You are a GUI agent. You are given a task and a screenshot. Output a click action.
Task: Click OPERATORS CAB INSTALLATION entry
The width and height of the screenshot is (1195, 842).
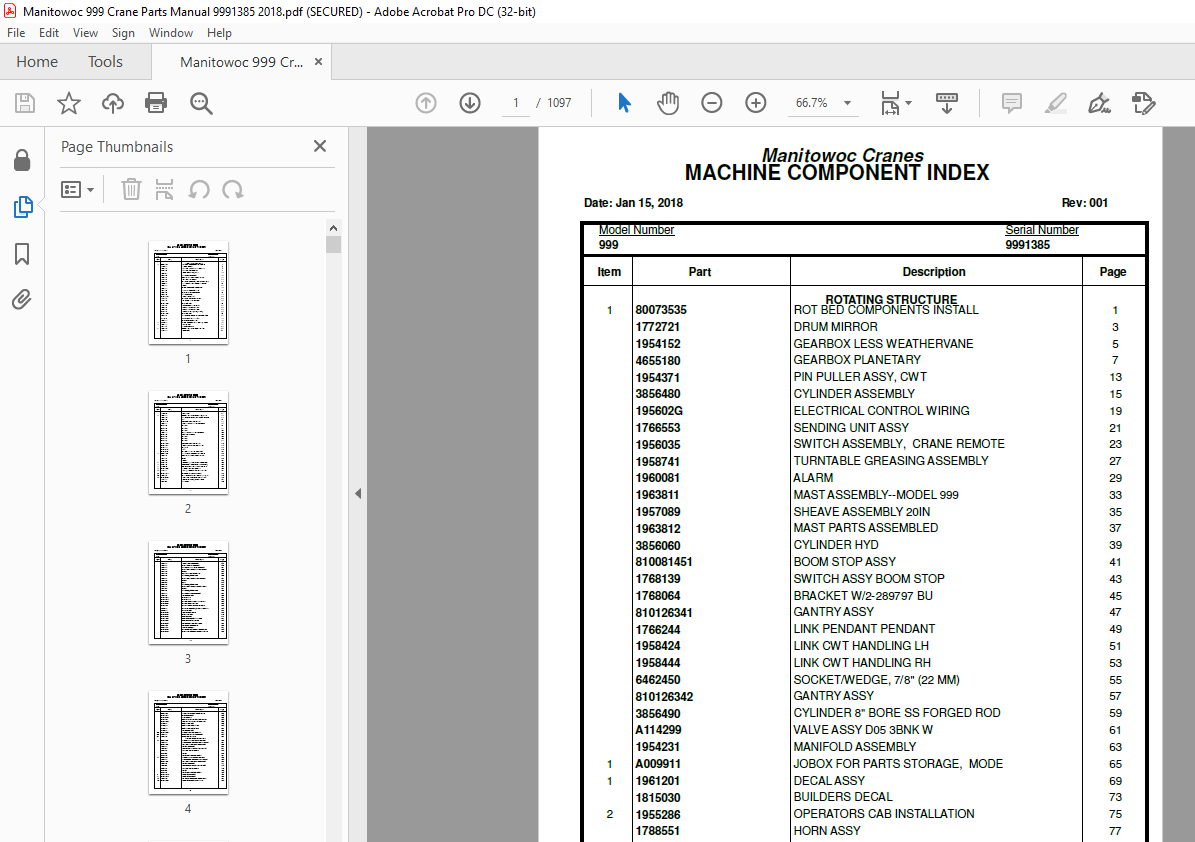point(884,814)
